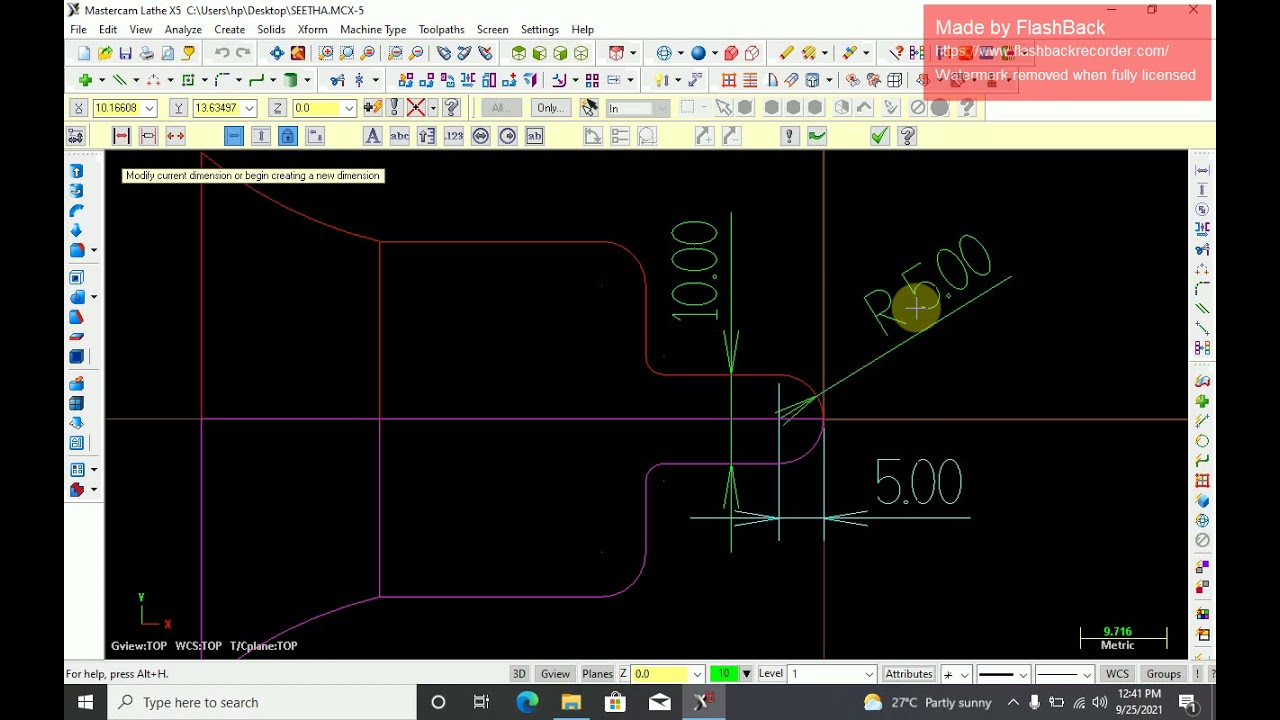Image resolution: width=1280 pixels, height=720 pixels.
Task: Click the Groups button
Action: pos(1164,674)
